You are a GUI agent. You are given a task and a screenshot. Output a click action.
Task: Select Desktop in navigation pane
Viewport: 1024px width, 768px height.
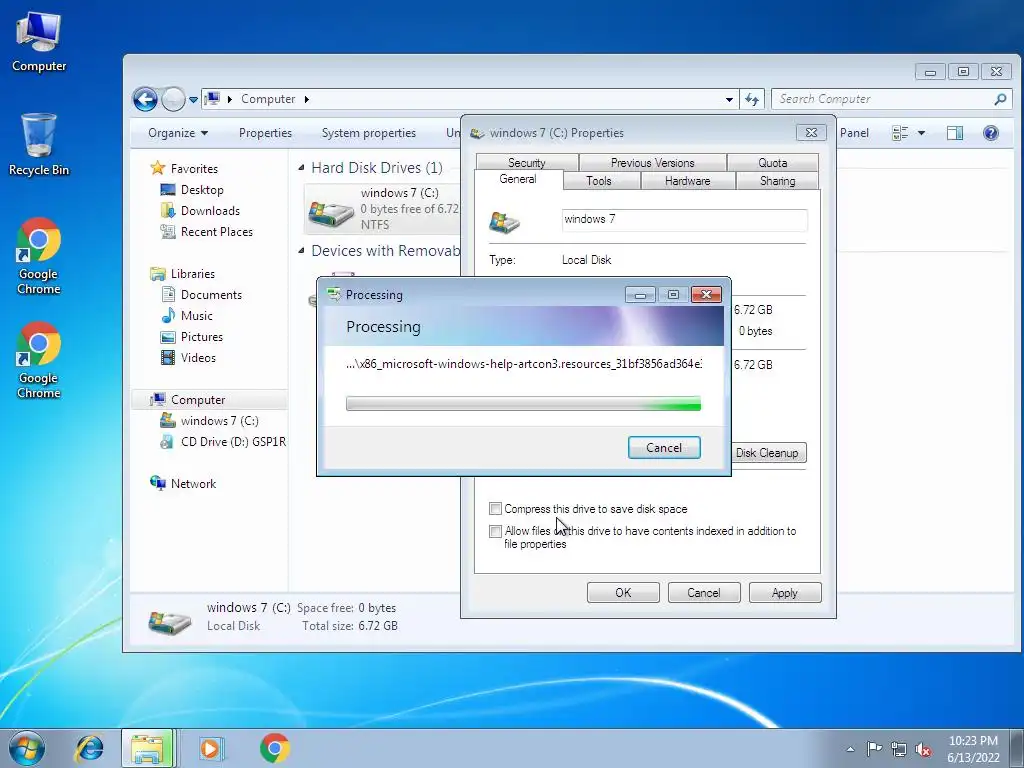(x=202, y=190)
